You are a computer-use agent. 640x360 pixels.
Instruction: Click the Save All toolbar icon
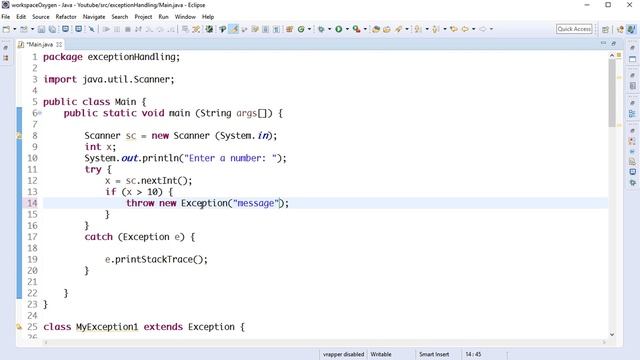point(52,29)
